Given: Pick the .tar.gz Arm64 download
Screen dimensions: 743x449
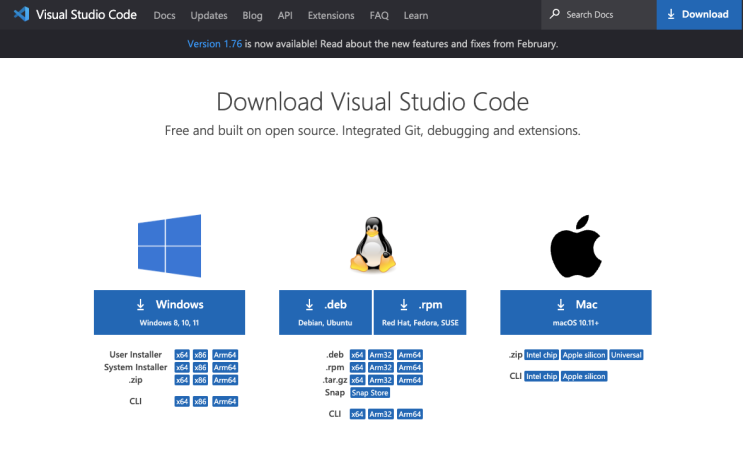Looking at the screenshot, I should [x=410, y=380].
